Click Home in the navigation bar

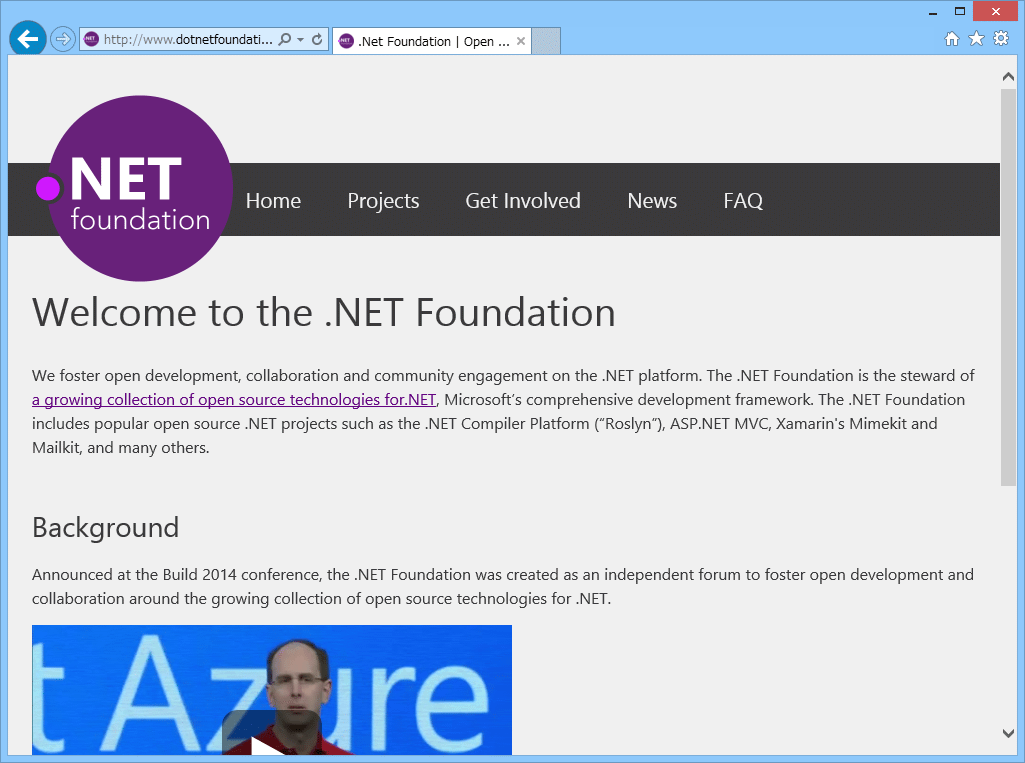273,200
